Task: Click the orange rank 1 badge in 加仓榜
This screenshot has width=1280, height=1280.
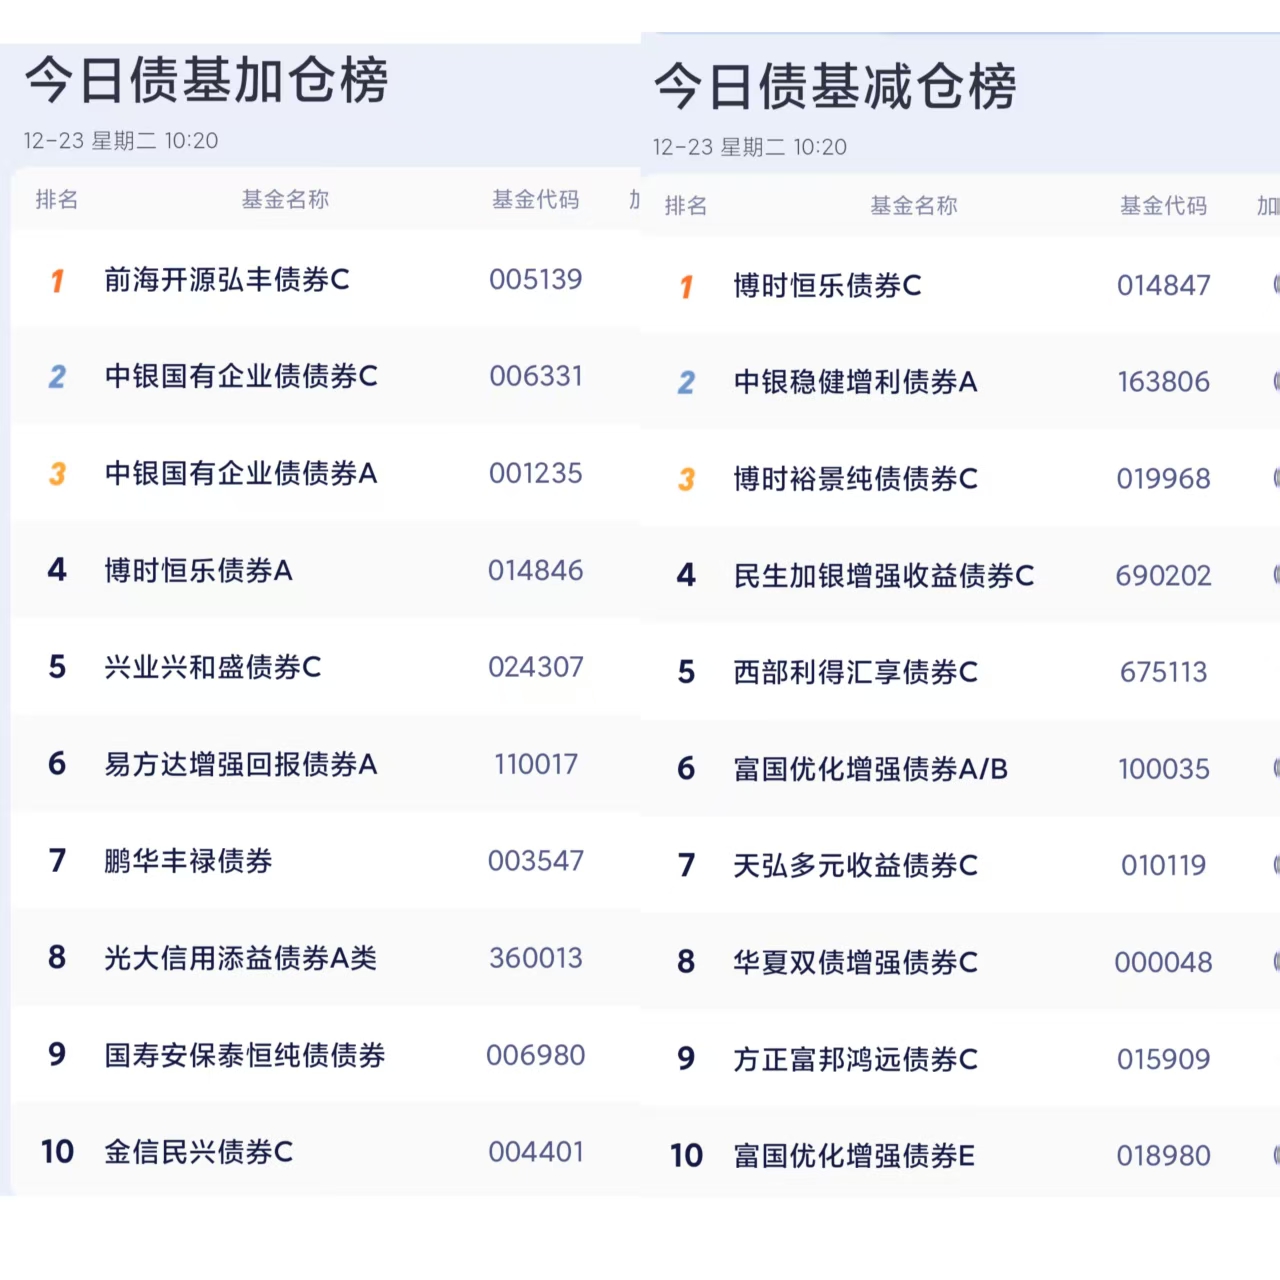Action: [x=57, y=281]
